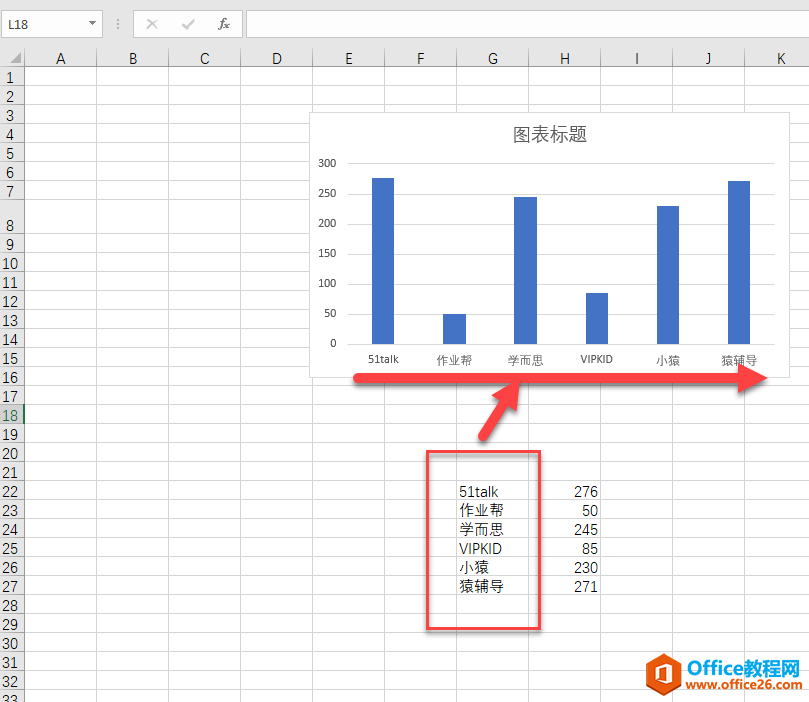Open the Name Box dropdown arrow
The height and width of the screenshot is (702, 809).
click(93, 24)
